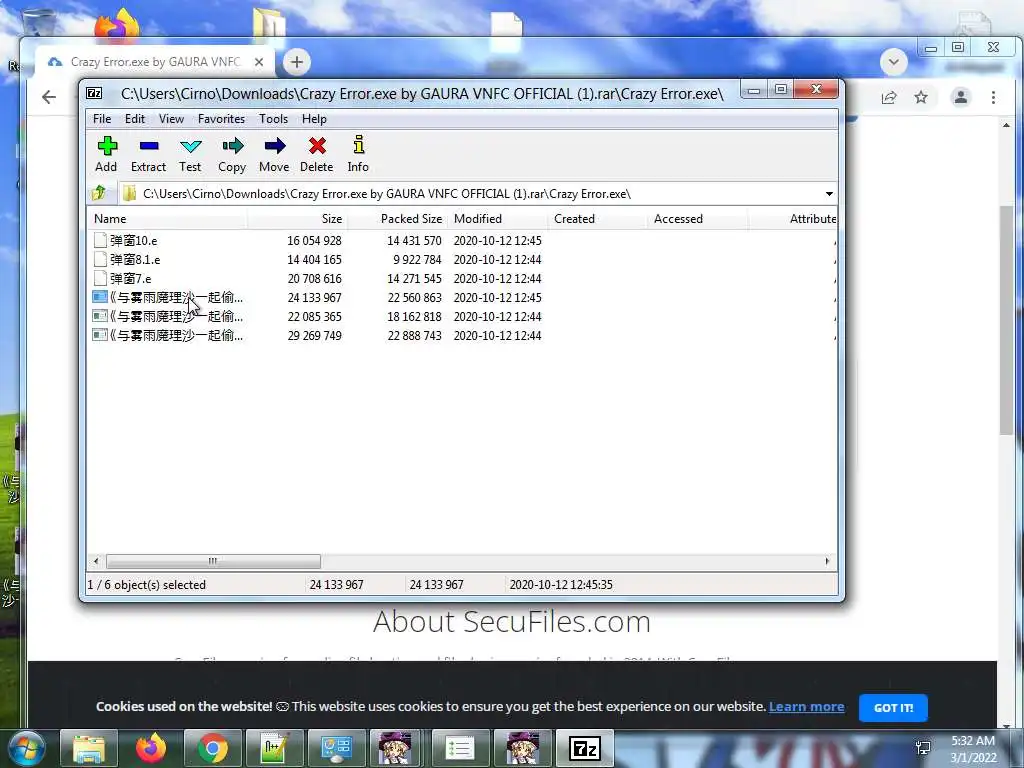
Task: Go up one folder level in 7-Zip
Action: point(99,193)
